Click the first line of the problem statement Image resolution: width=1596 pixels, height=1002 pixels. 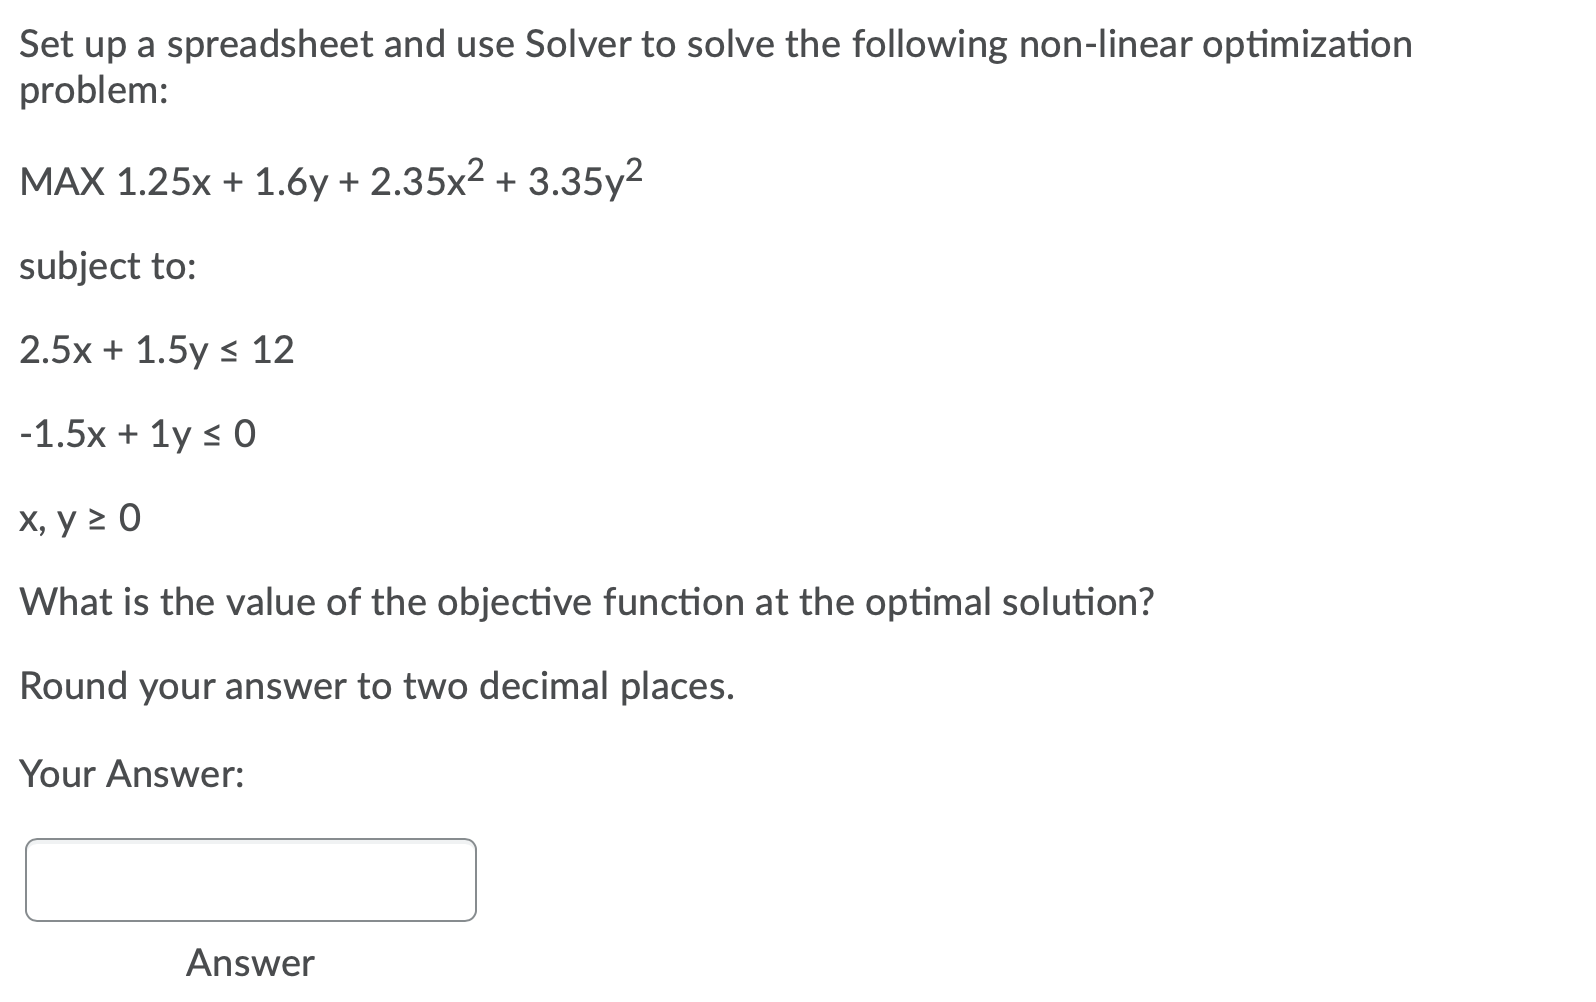coord(700,43)
